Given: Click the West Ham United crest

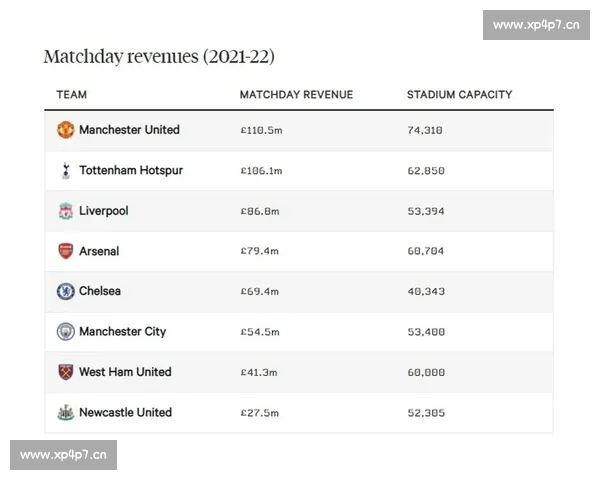Looking at the screenshot, I should click(65, 372).
